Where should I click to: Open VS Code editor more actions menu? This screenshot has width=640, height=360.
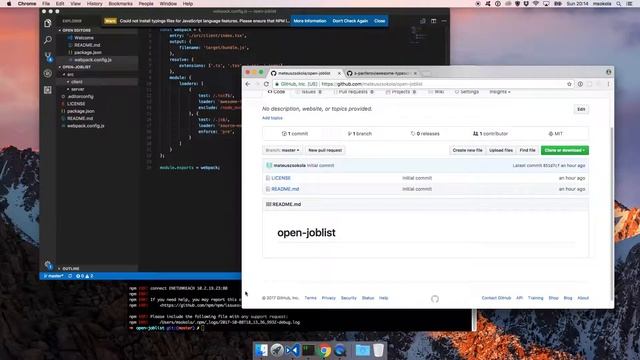[x=444, y=21]
